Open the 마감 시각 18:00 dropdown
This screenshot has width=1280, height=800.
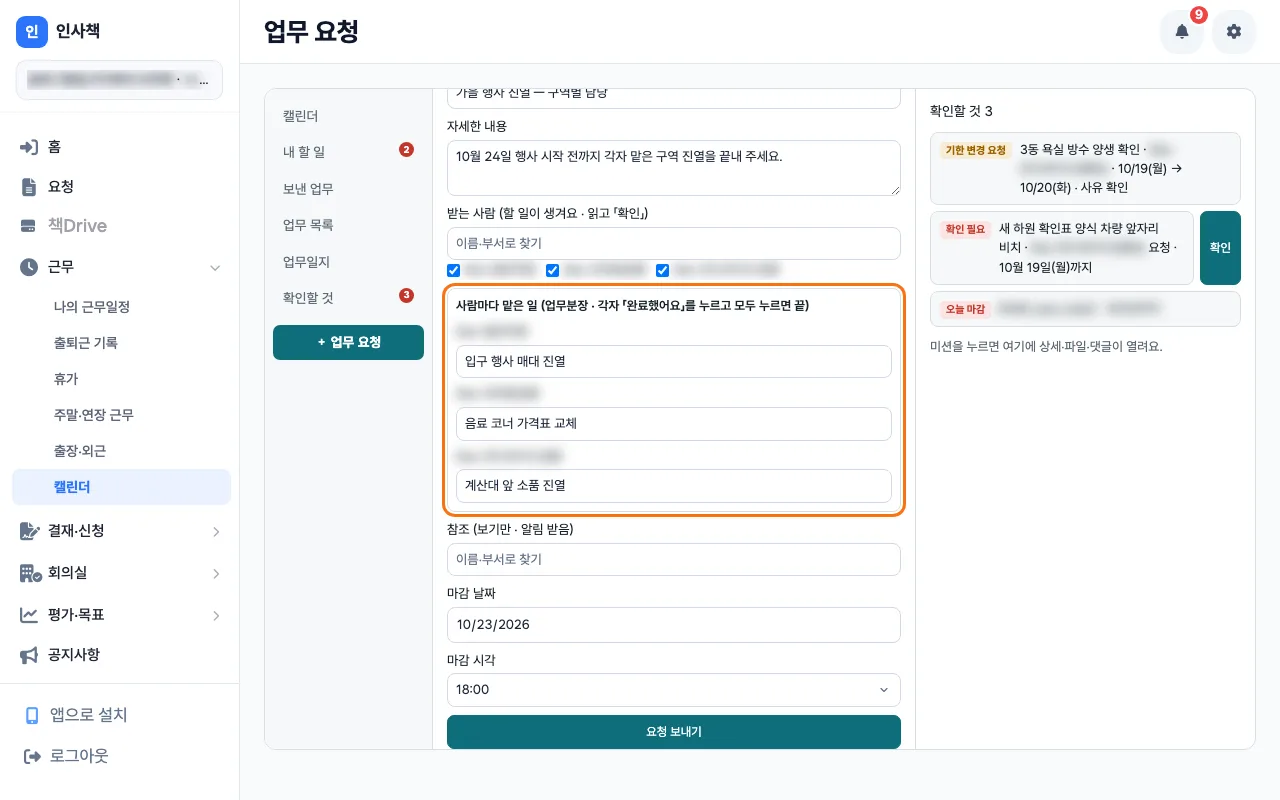click(x=674, y=690)
